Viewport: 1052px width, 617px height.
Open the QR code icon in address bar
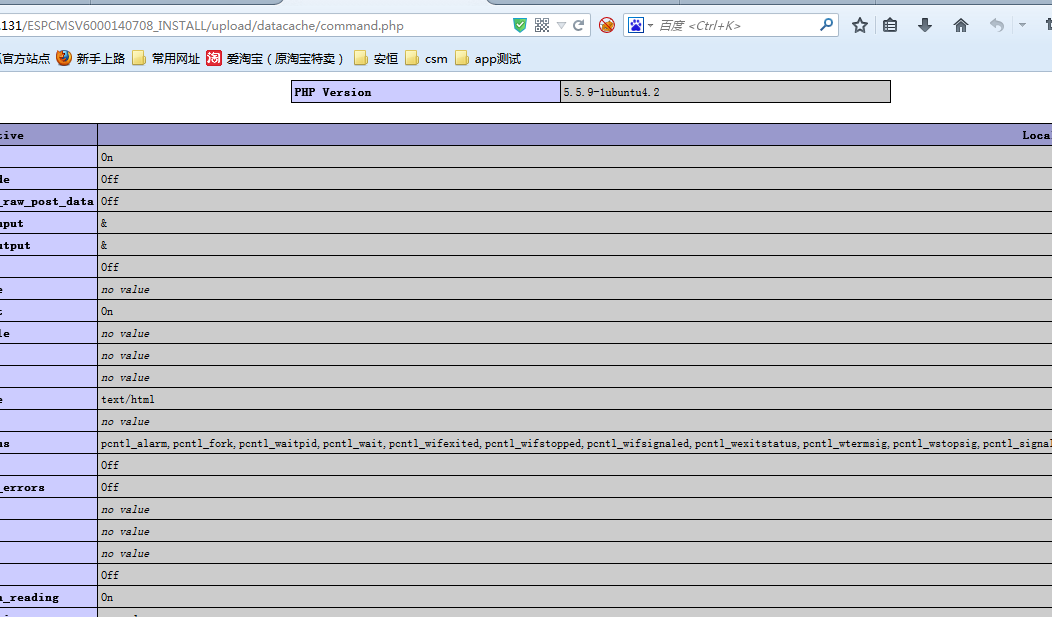click(542, 25)
